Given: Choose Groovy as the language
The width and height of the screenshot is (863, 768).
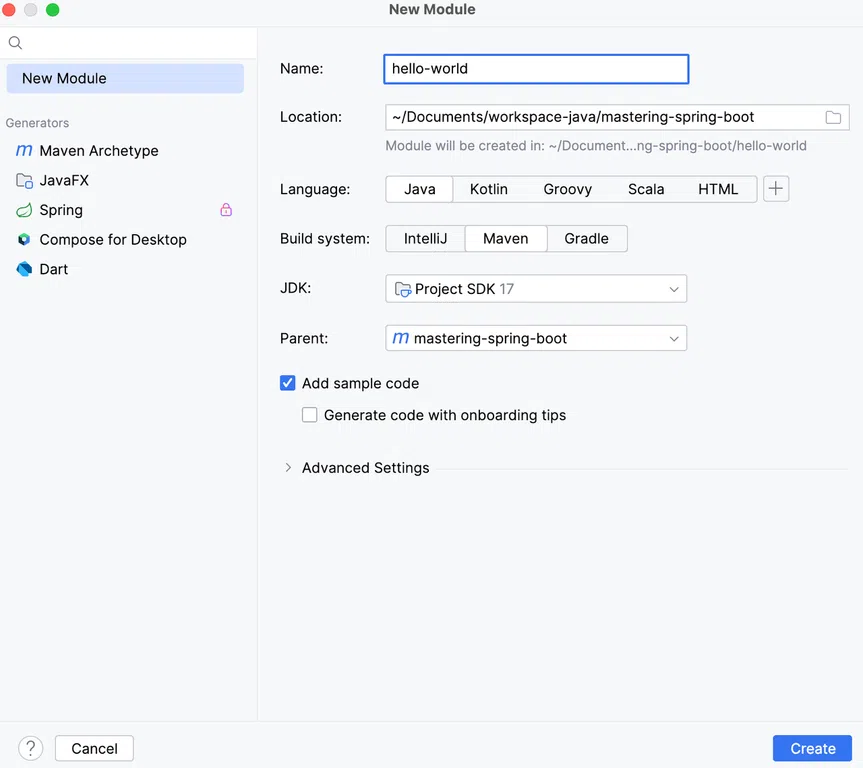Looking at the screenshot, I should click(567, 189).
